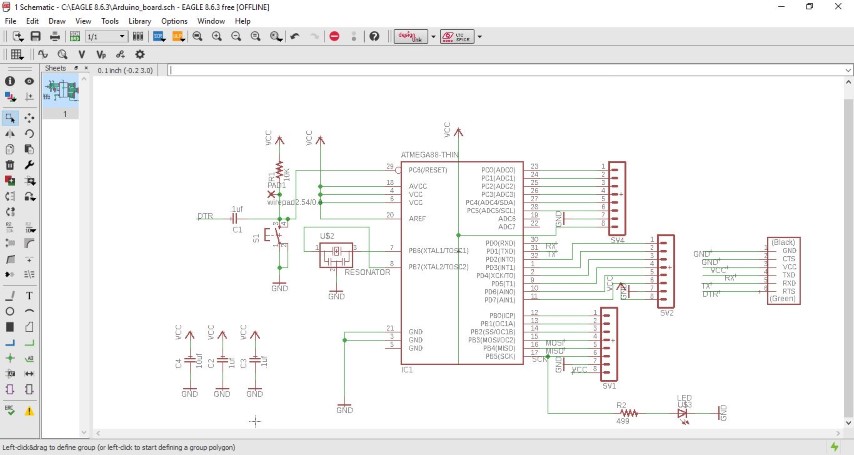Viewport: 854px width, 455px height.
Task: Select the Info tool
Action: [10, 81]
